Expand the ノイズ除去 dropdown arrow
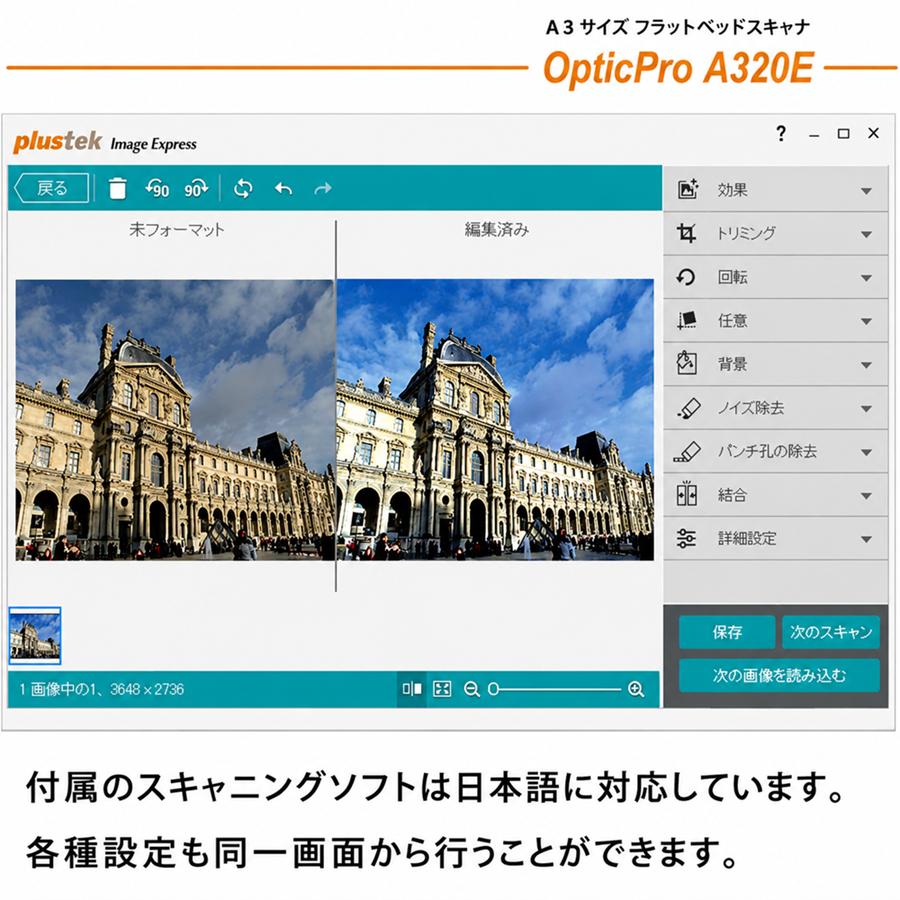Viewport: 900px width, 900px height. (x=866, y=409)
